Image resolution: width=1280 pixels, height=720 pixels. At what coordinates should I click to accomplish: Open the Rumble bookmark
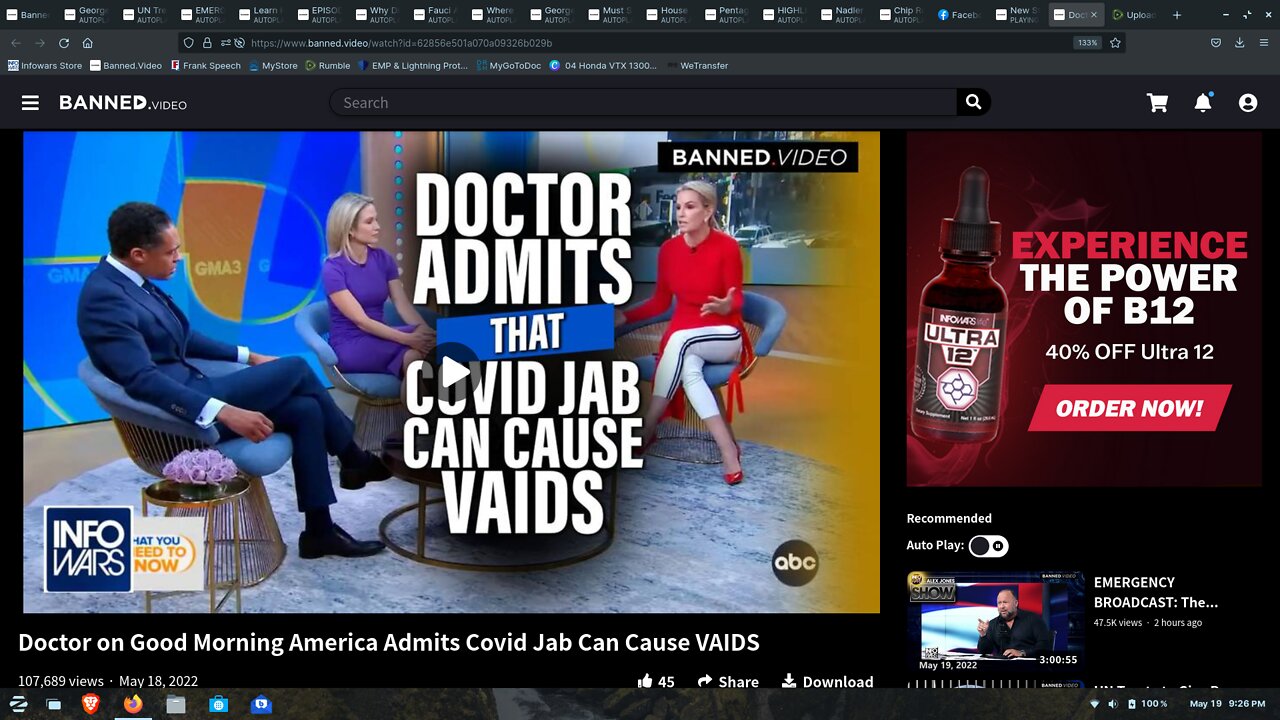pyautogui.click(x=328, y=66)
